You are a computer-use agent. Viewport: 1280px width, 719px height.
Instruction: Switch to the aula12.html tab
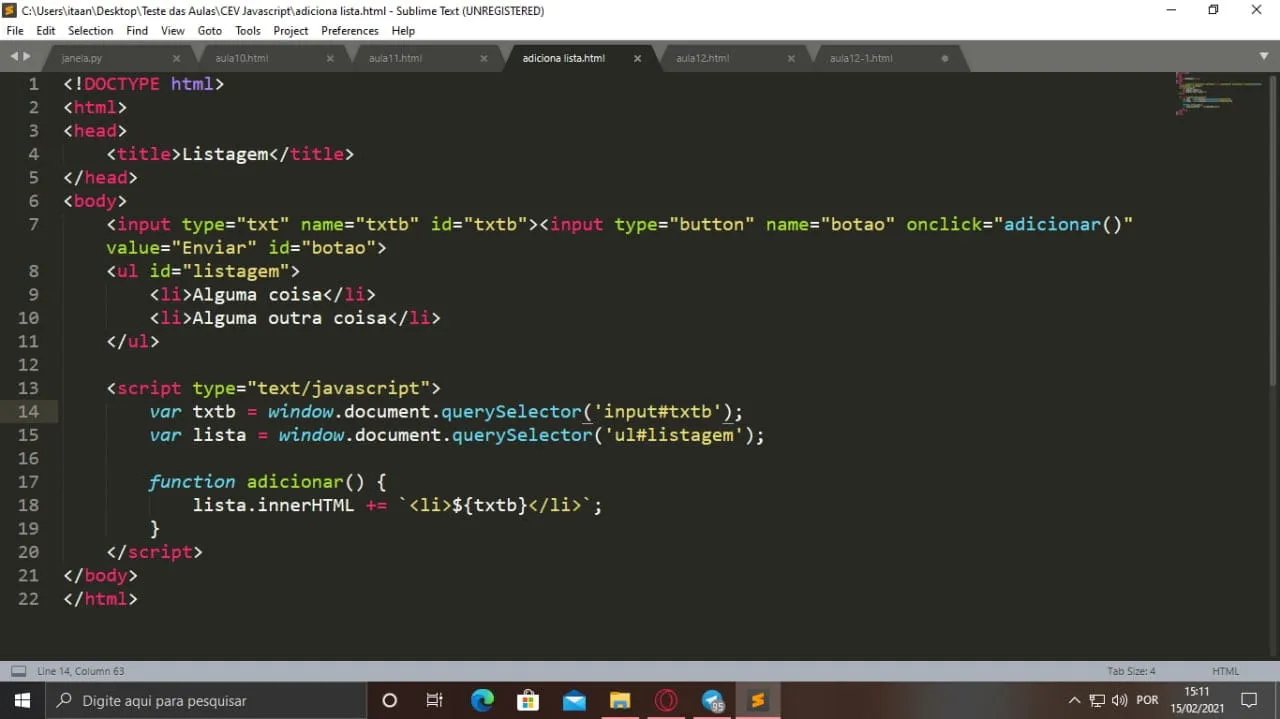(x=702, y=58)
